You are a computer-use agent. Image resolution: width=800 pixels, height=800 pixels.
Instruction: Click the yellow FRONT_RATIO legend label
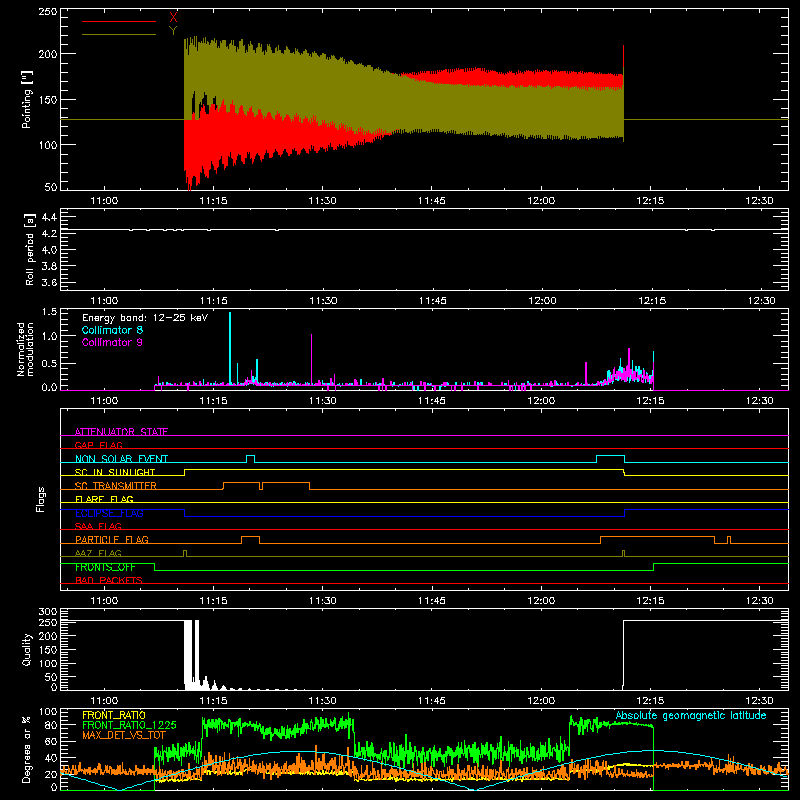click(114, 715)
